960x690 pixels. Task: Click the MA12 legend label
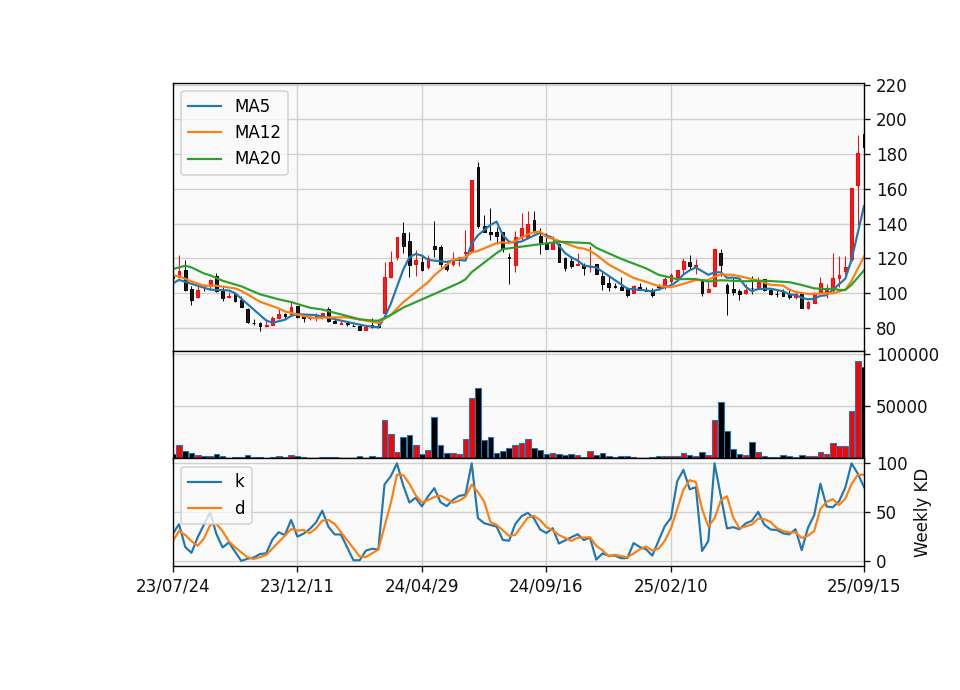(x=257, y=132)
